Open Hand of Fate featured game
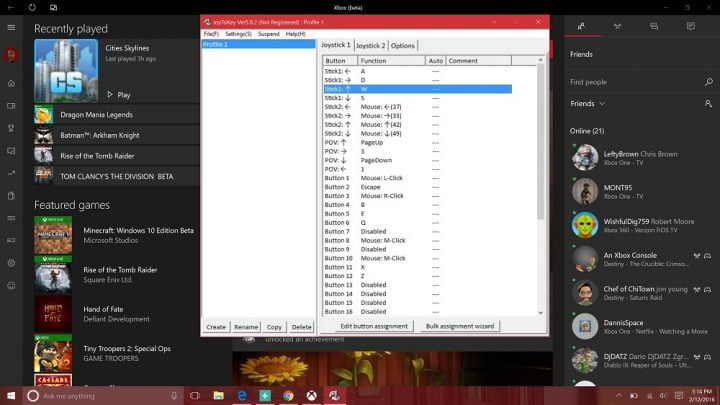 [x=117, y=314]
